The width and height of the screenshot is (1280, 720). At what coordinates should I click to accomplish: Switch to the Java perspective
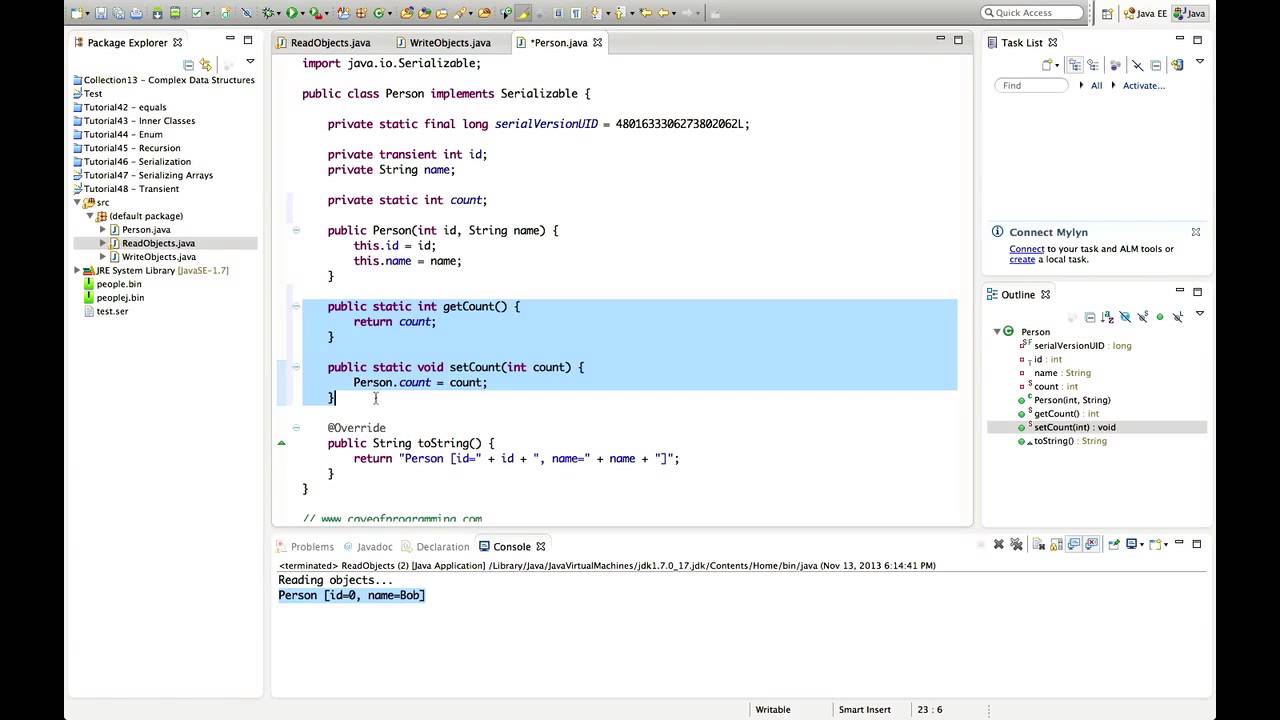[1188, 13]
